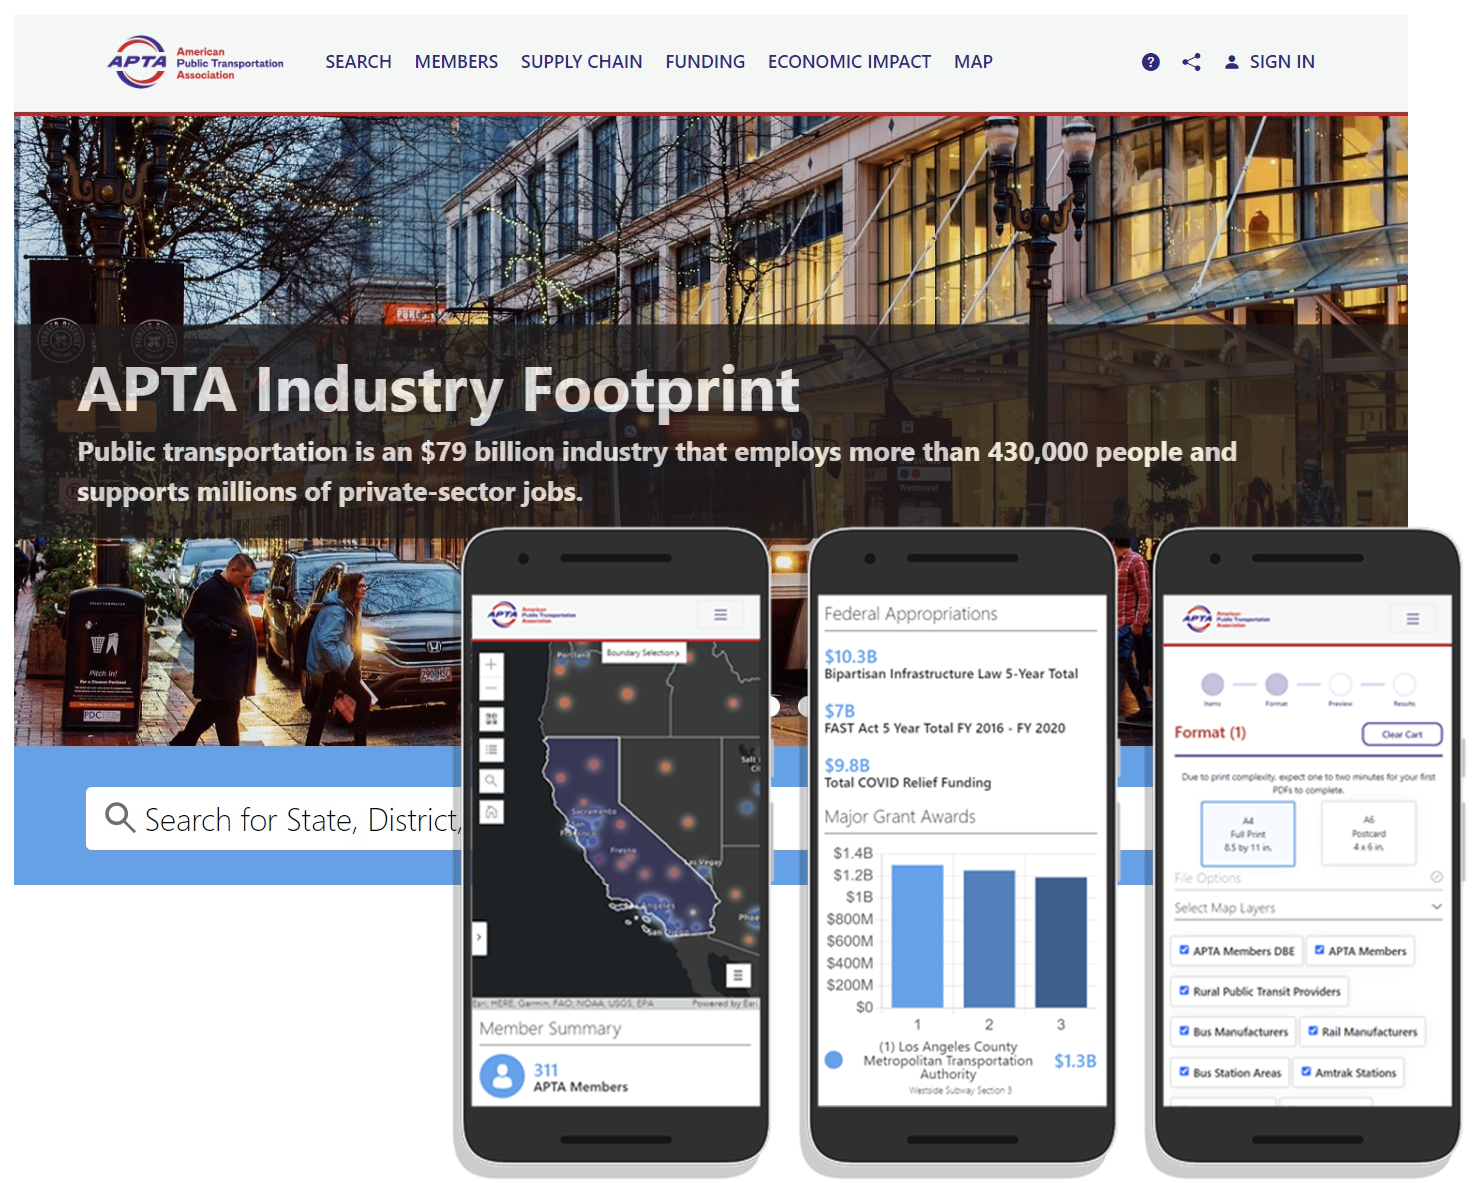
Task: Open the SEARCH menu item
Action: point(358,62)
